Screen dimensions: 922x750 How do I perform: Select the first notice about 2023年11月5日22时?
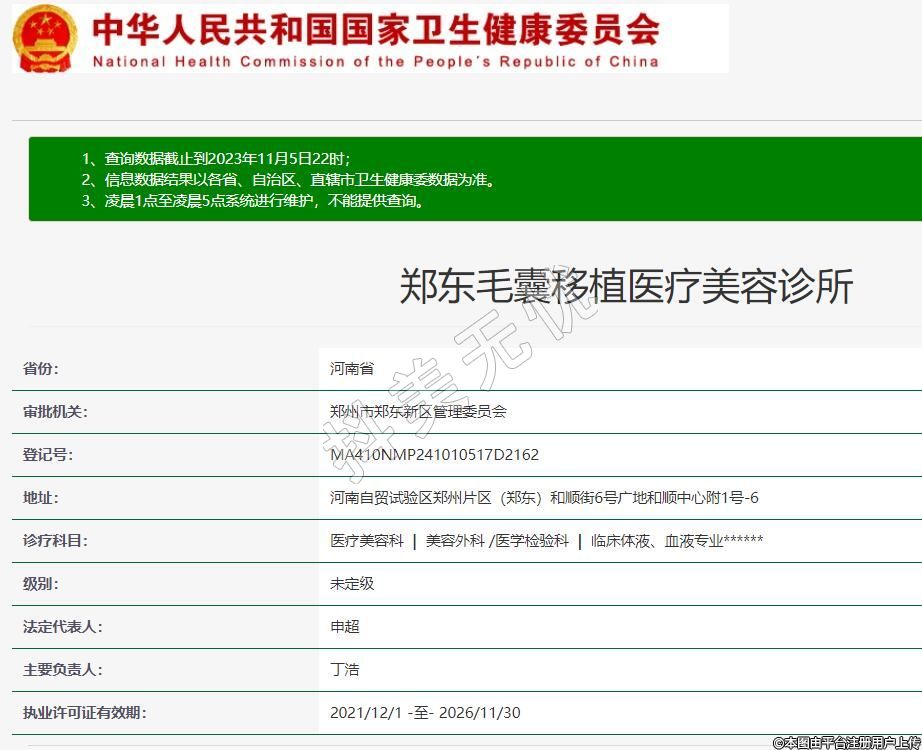[x=216, y=159]
